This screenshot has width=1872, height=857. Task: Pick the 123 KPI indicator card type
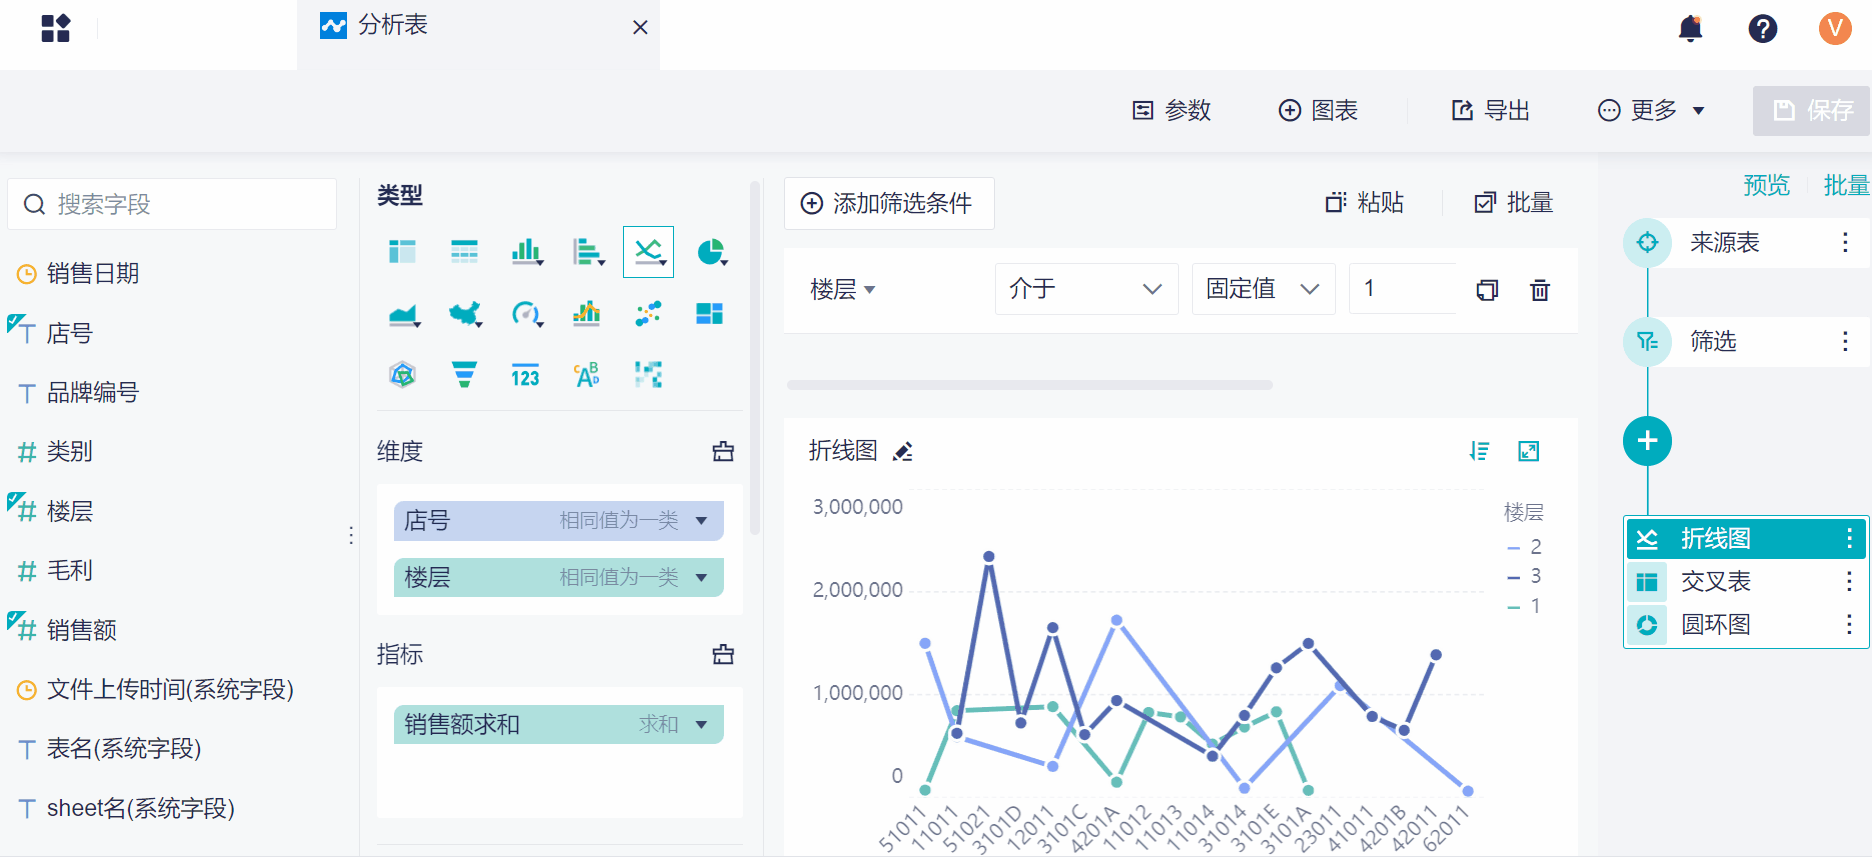(x=525, y=375)
